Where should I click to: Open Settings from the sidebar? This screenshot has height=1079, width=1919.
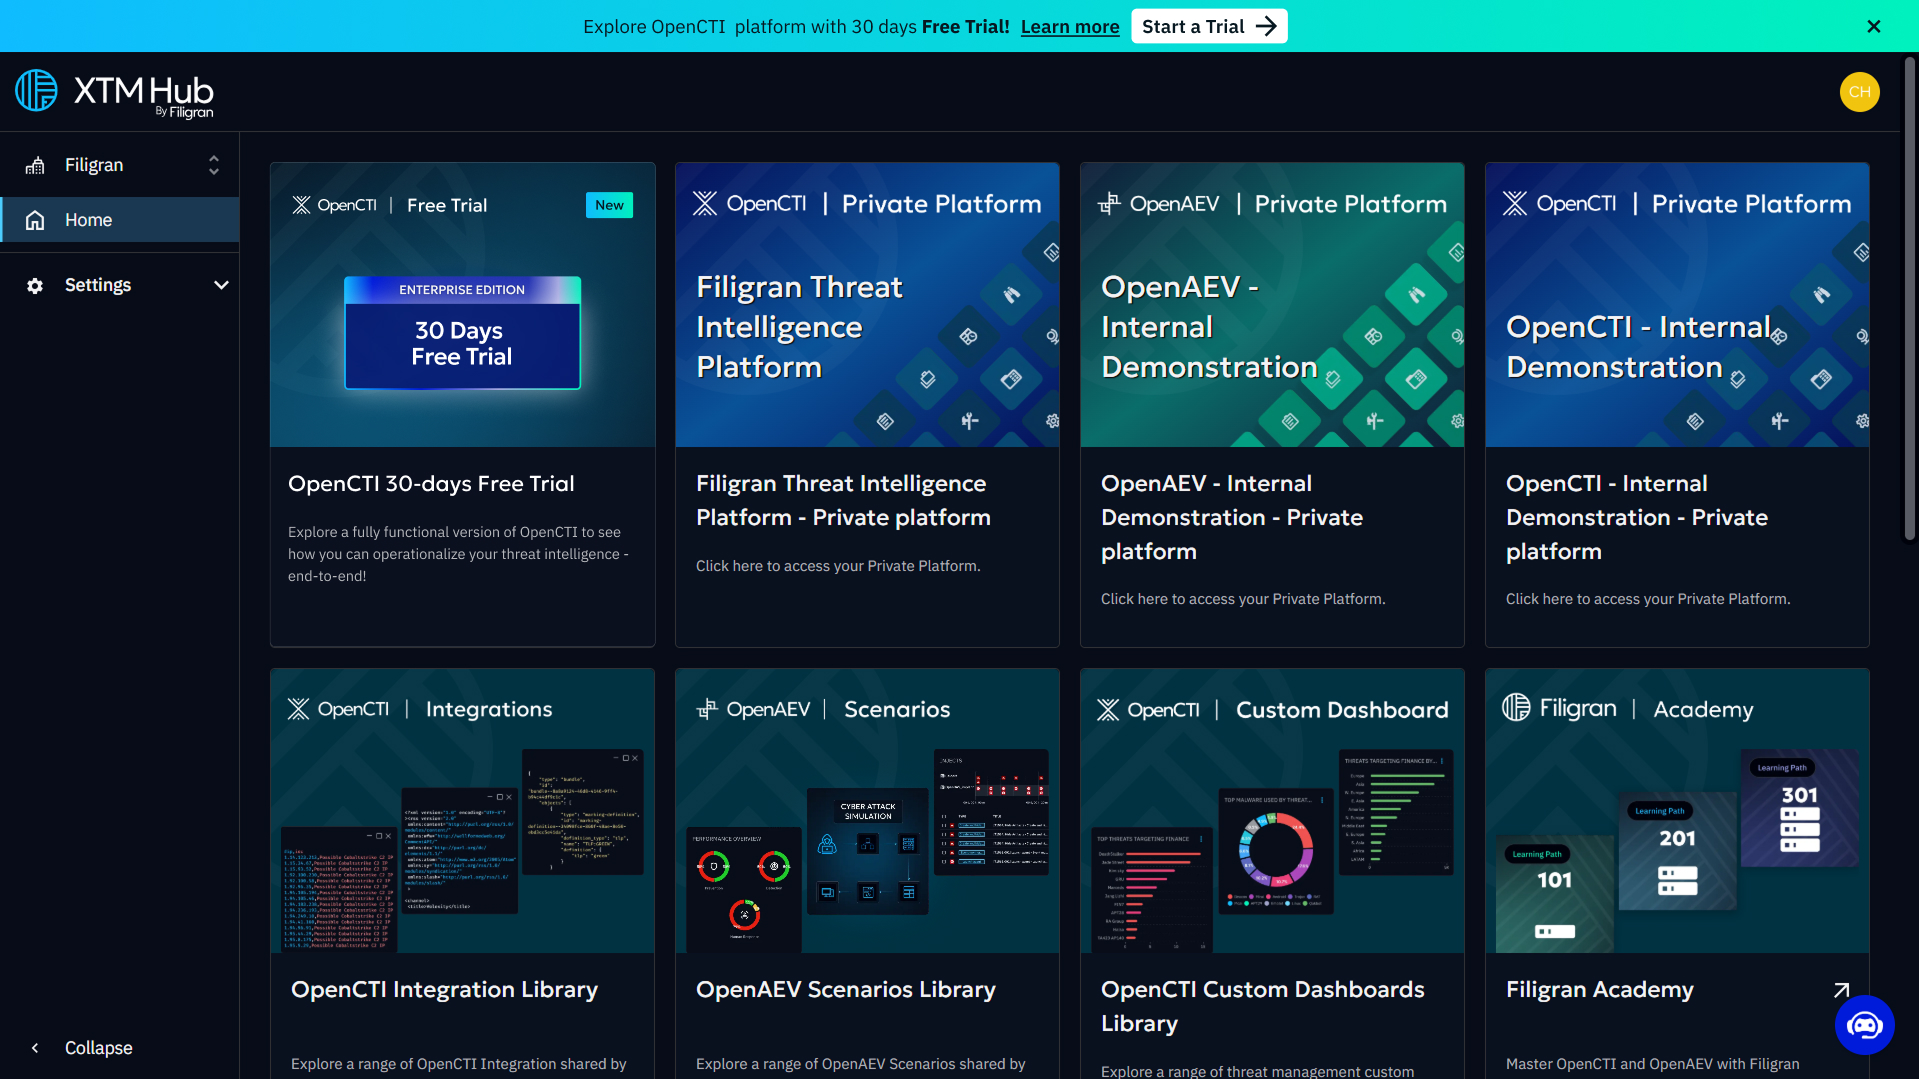coord(98,284)
